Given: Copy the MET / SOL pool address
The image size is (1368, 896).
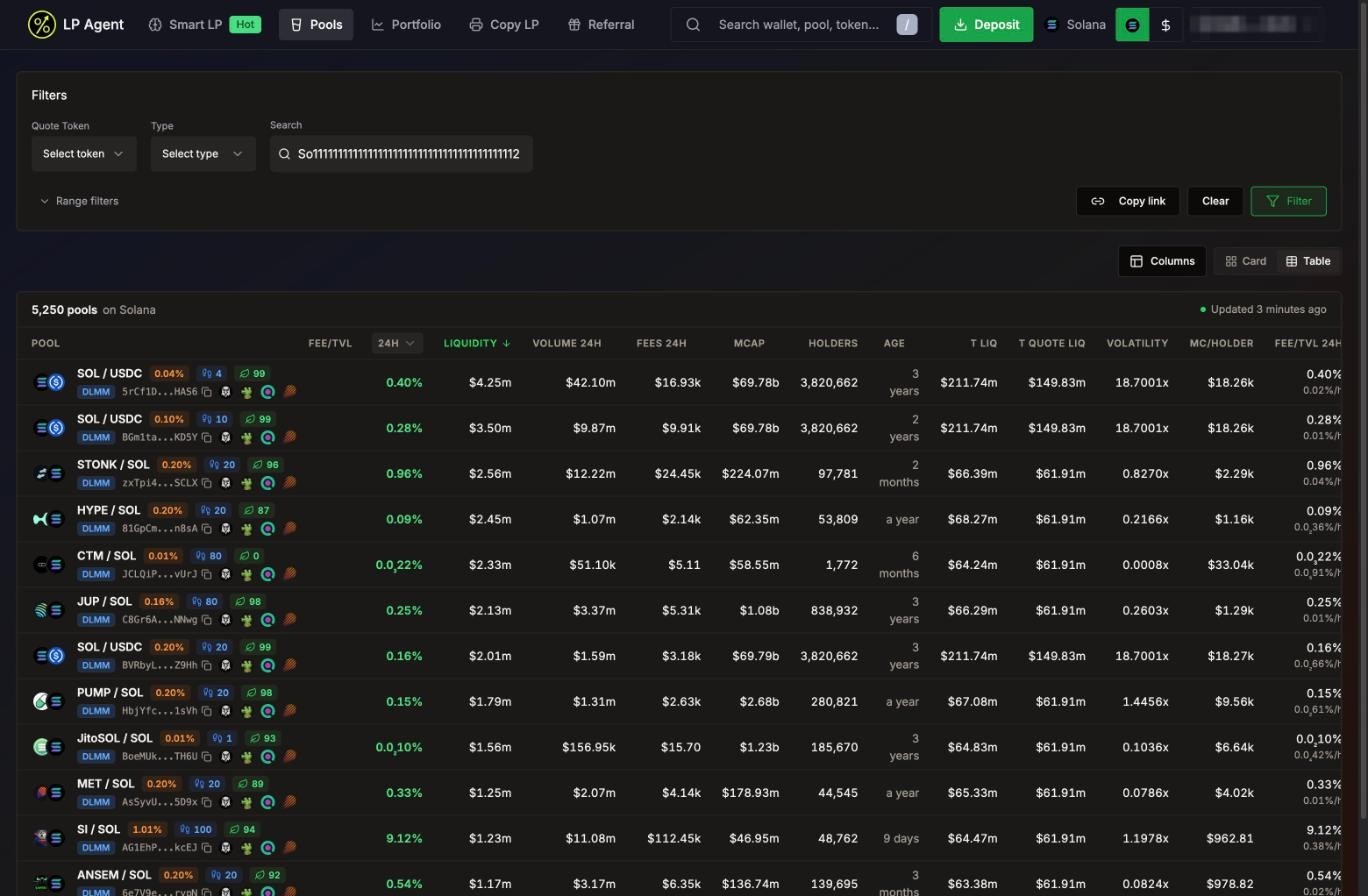Looking at the screenshot, I should pyautogui.click(x=207, y=802).
